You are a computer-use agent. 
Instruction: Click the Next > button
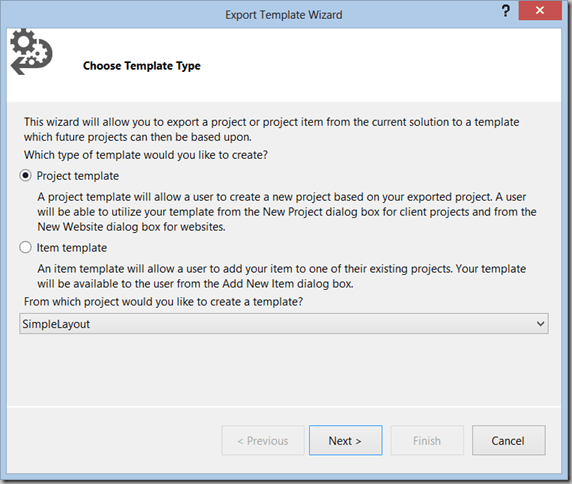click(x=345, y=440)
